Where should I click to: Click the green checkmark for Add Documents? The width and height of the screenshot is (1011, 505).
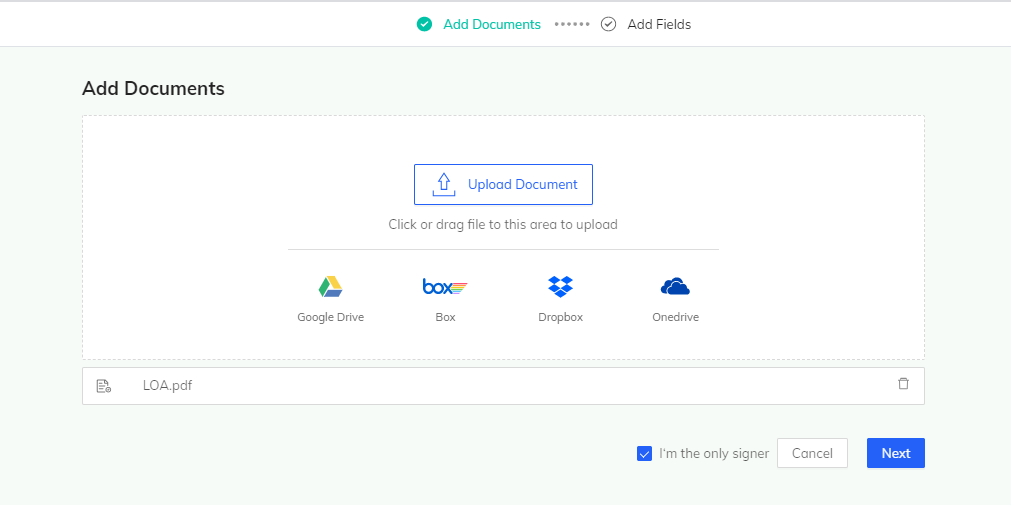[x=424, y=24]
